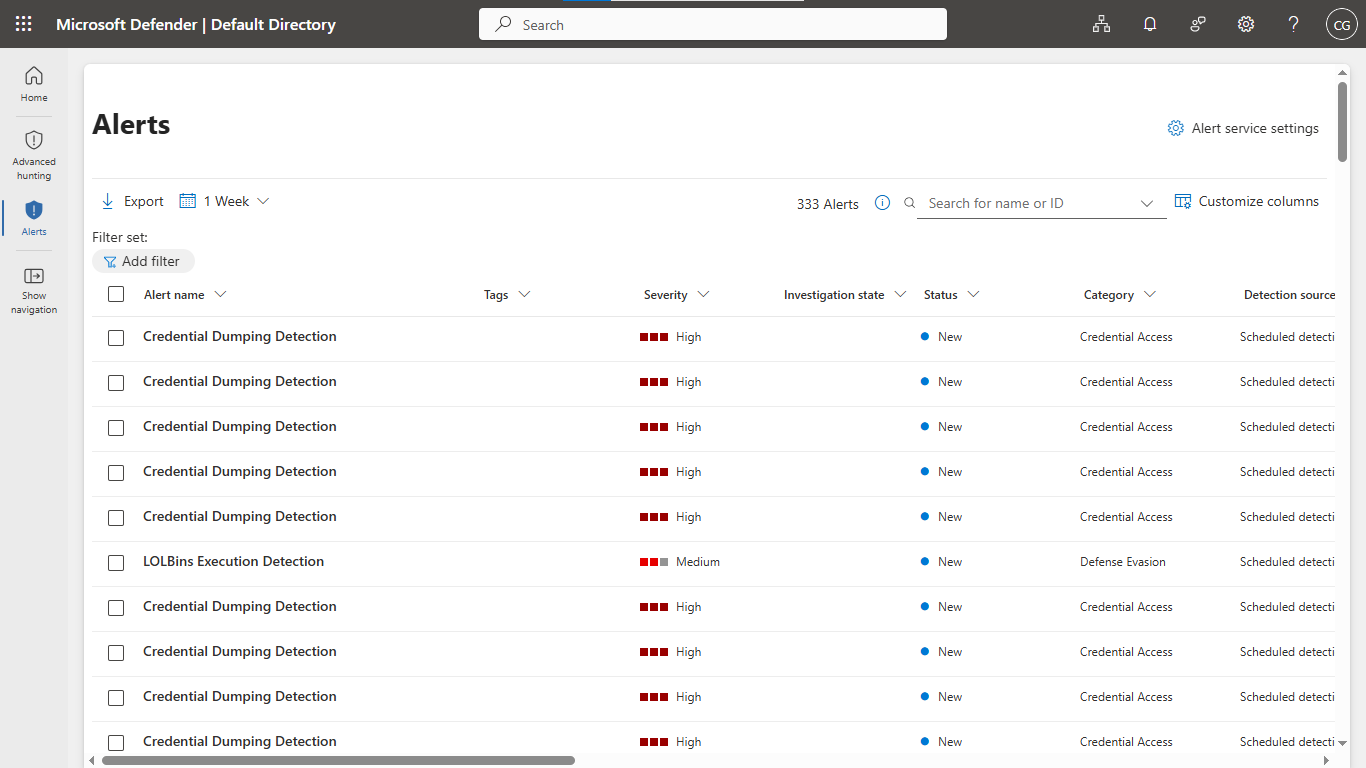Click the Defense Evasion category cell
The height and width of the screenshot is (768, 1366).
pyautogui.click(x=1123, y=562)
